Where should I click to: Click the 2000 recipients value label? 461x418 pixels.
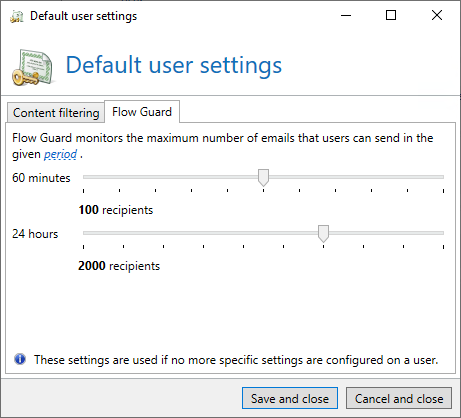click(119, 266)
